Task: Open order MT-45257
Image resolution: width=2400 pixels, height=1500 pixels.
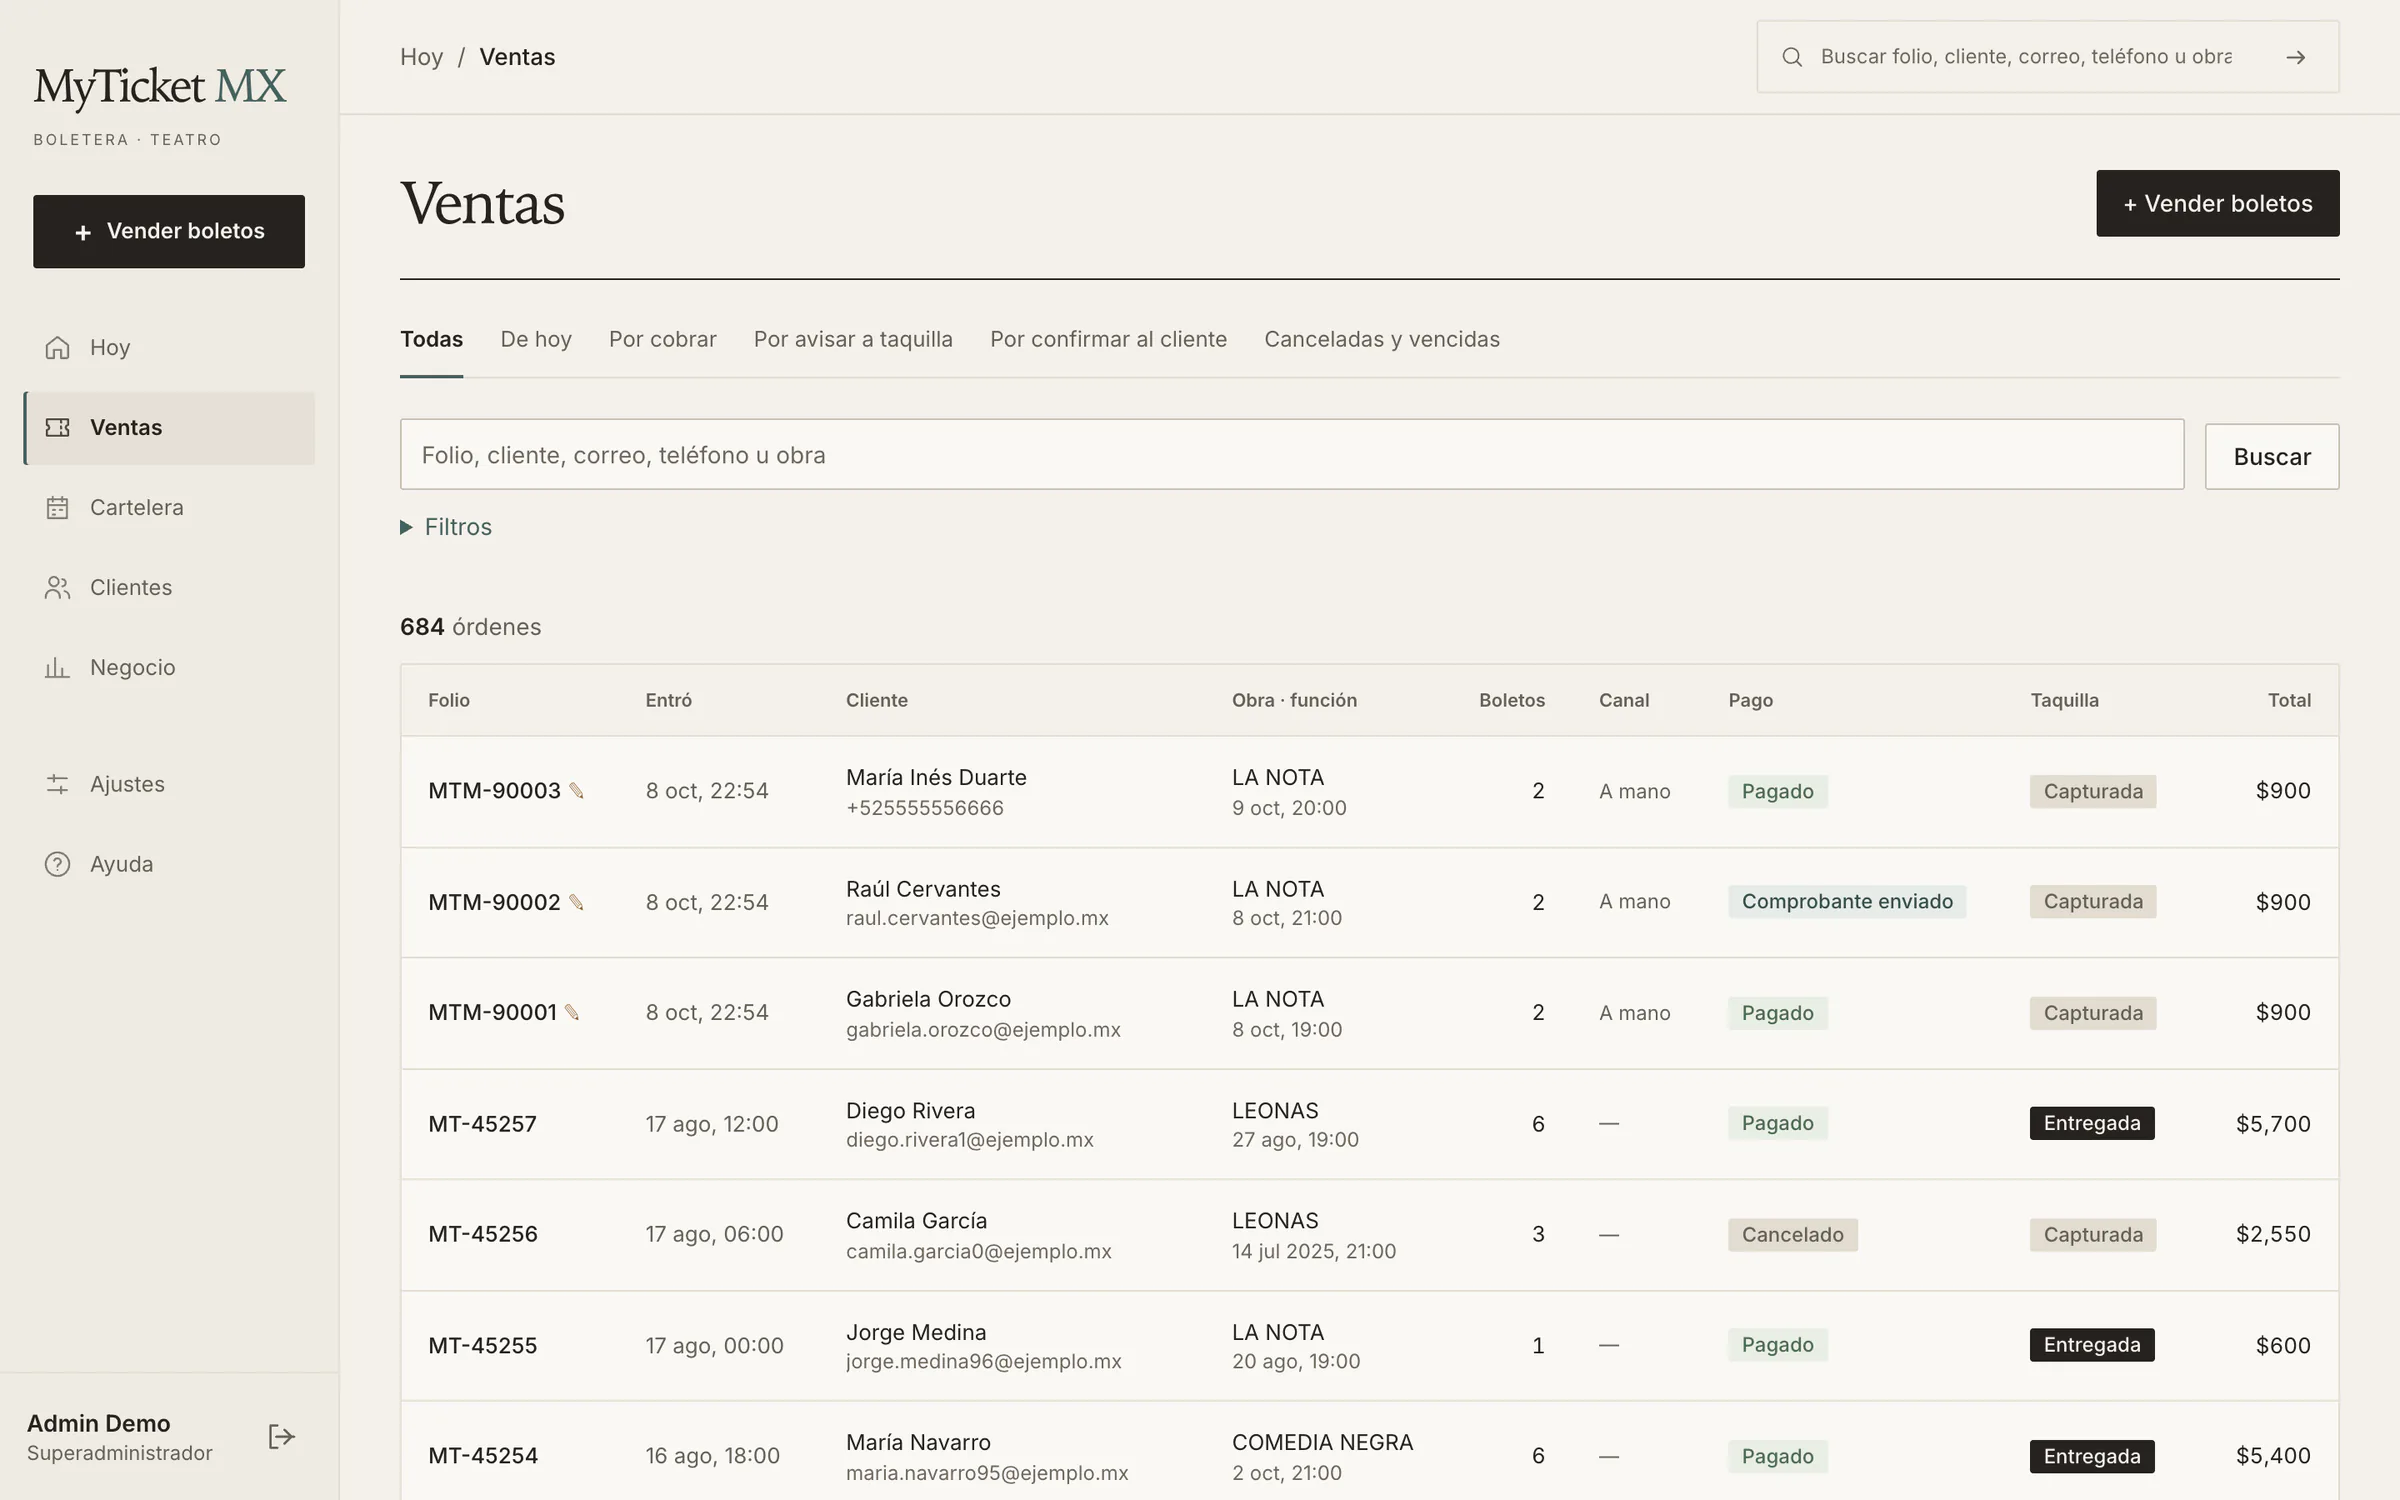Action: pyautogui.click(x=482, y=1124)
